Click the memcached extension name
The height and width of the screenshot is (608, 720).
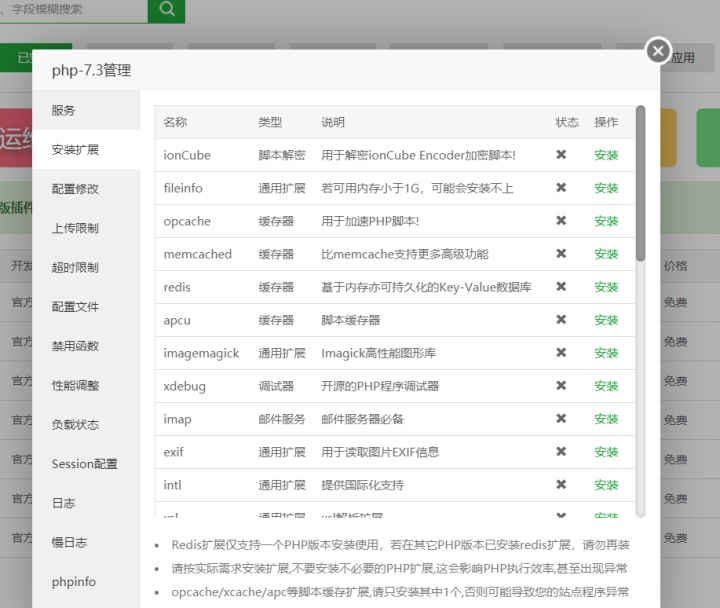tap(197, 254)
